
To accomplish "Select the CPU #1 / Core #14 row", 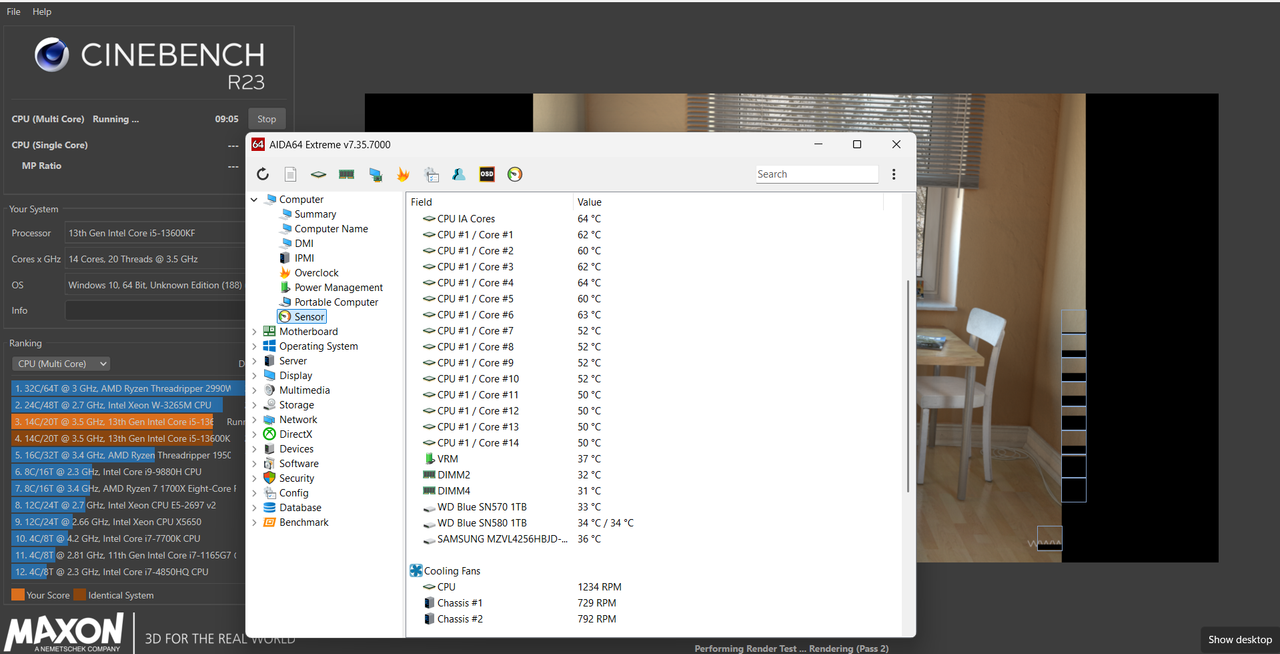I will pyautogui.click(x=645, y=443).
